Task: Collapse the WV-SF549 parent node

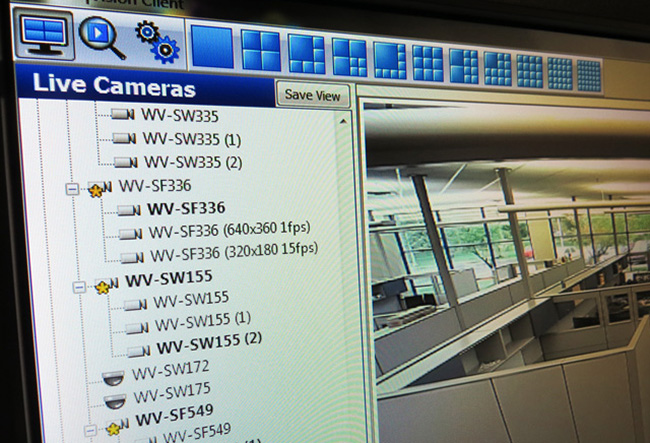Action: (x=90, y=431)
